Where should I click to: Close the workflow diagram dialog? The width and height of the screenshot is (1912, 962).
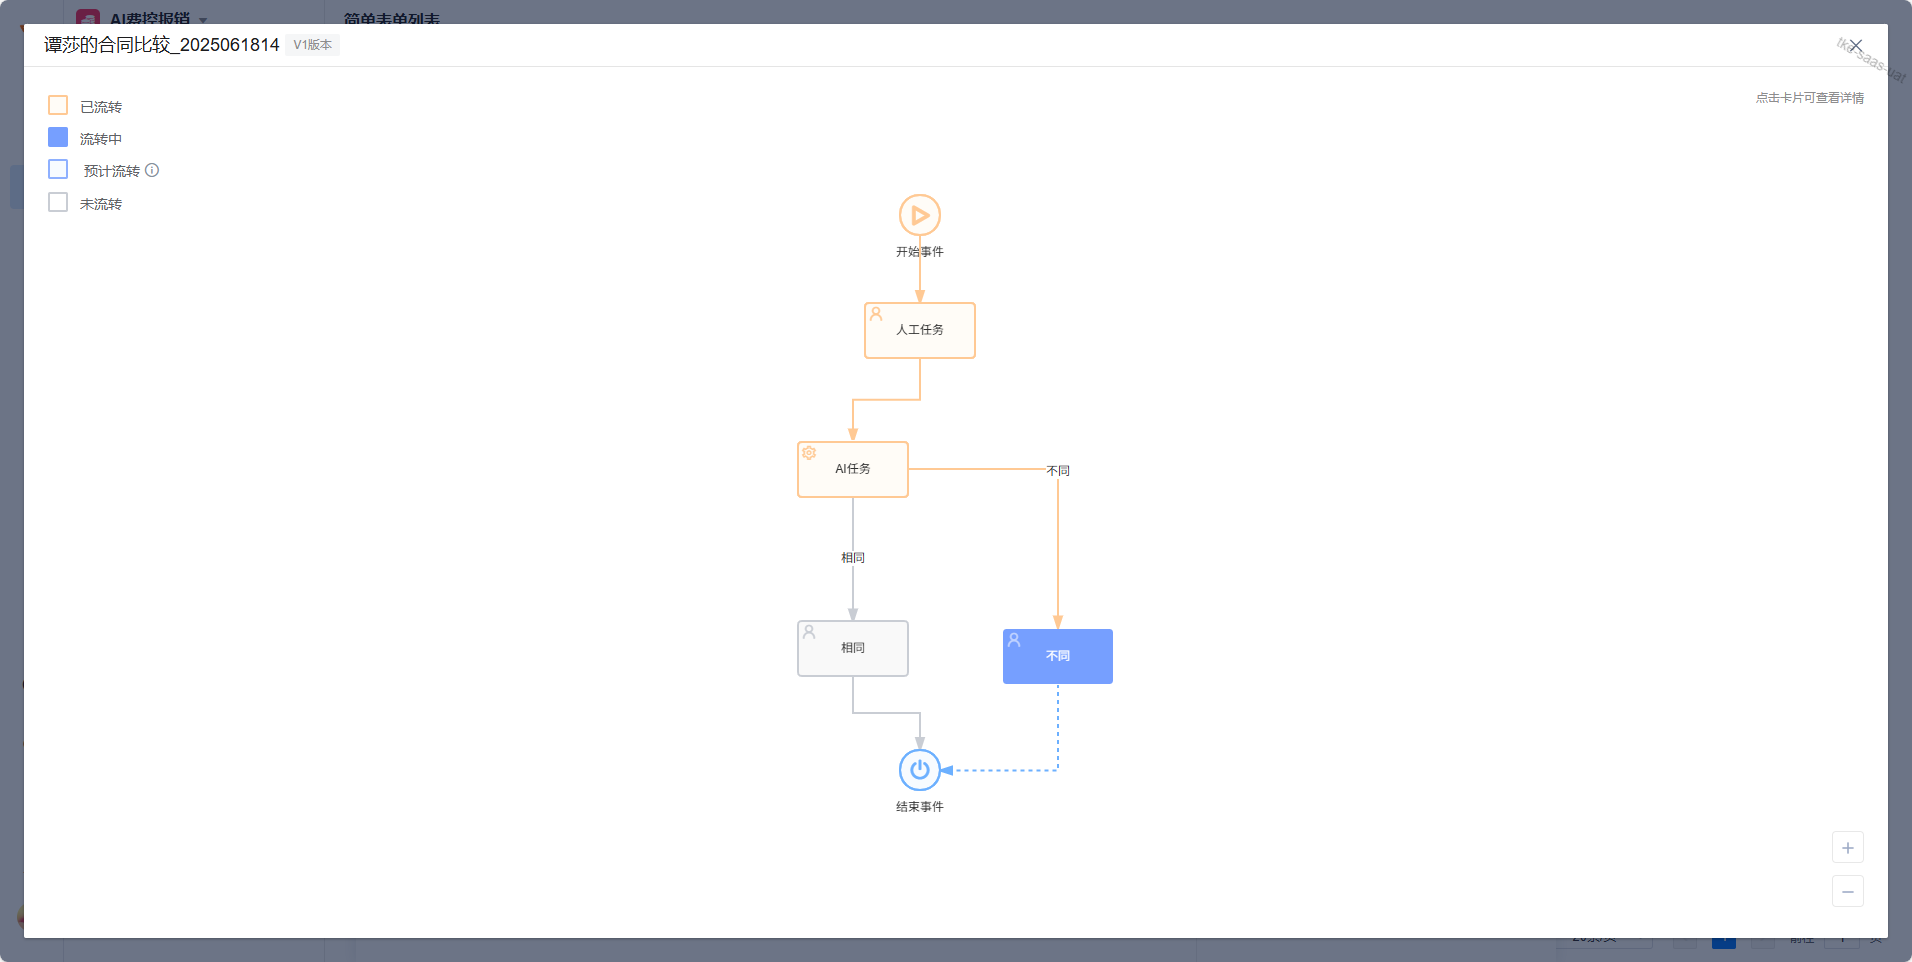tap(1855, 46)
